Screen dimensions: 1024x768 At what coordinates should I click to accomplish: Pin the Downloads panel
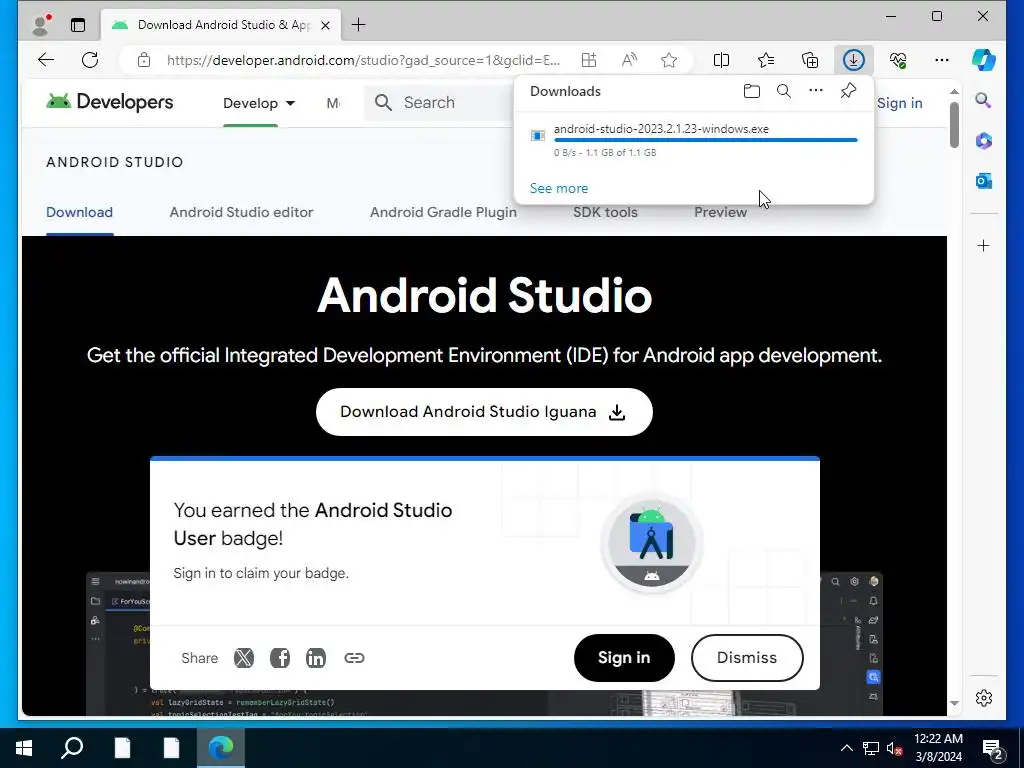pyautogui.click(x=848, y=91)
